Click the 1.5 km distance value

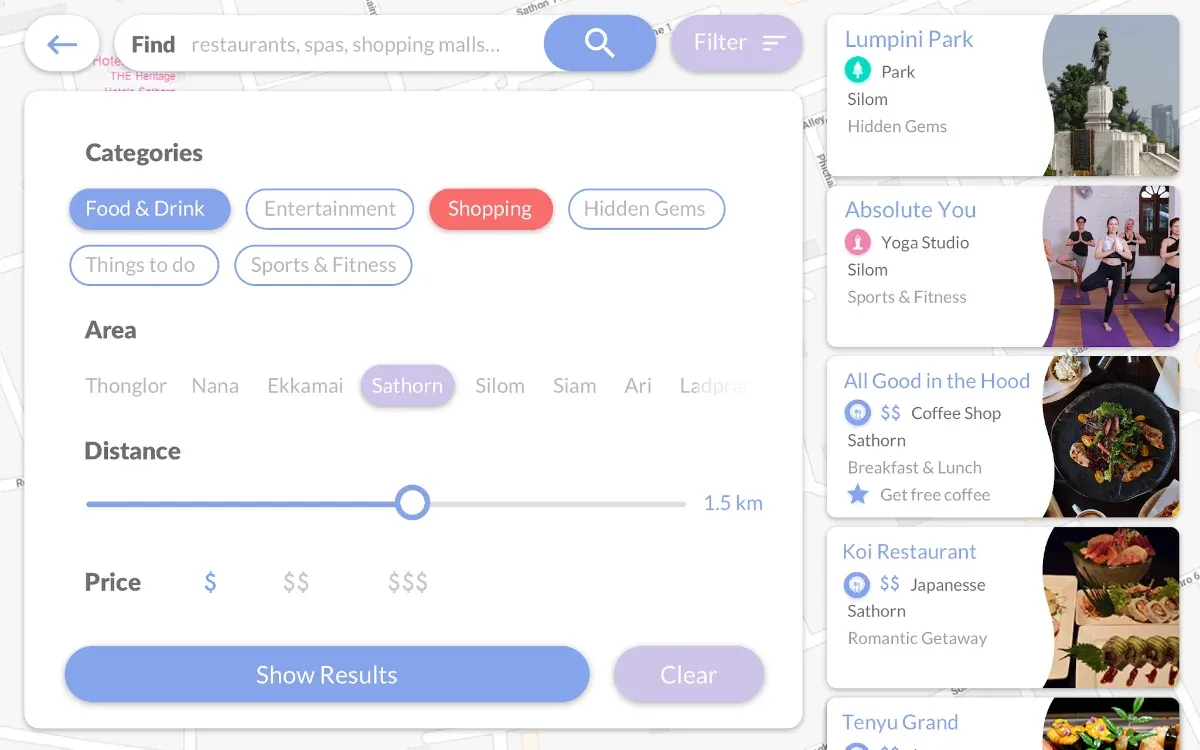tap(733, 503)
